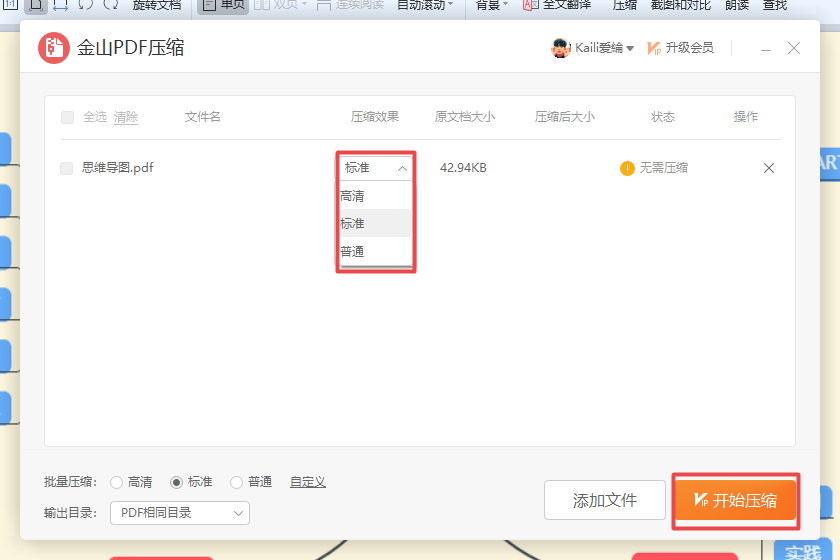Click the 文件名 column header
Viewport: 840px width, 560px height.
202,117
